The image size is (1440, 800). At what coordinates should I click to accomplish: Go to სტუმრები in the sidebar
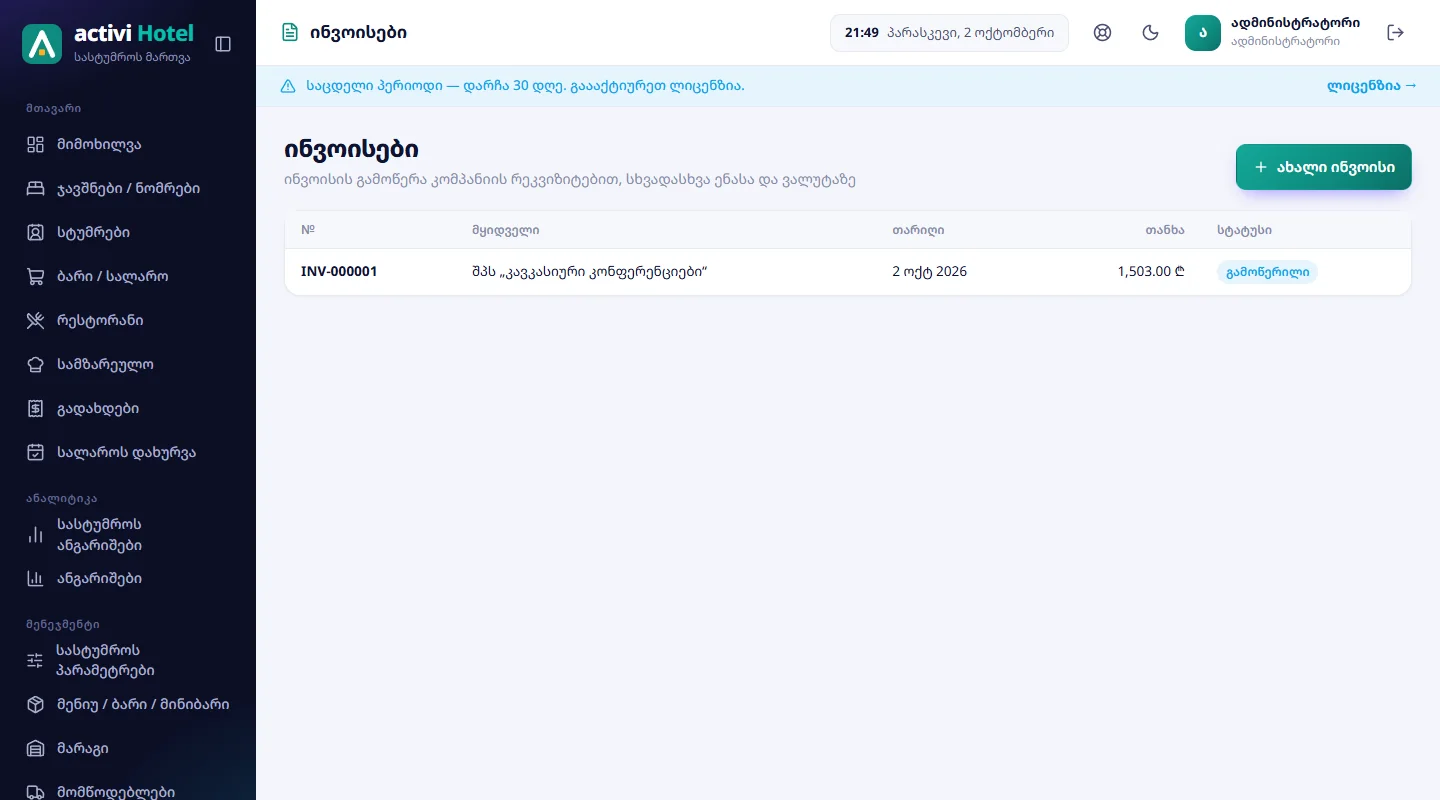pos(128,232)
